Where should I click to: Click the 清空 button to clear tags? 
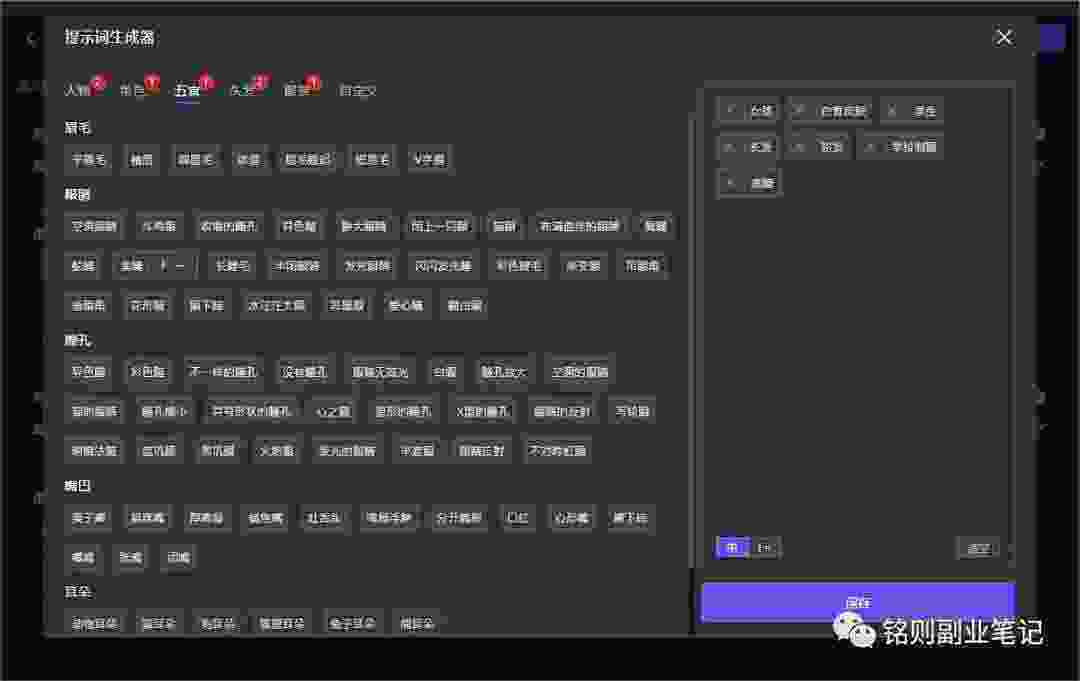coord(977,548)
